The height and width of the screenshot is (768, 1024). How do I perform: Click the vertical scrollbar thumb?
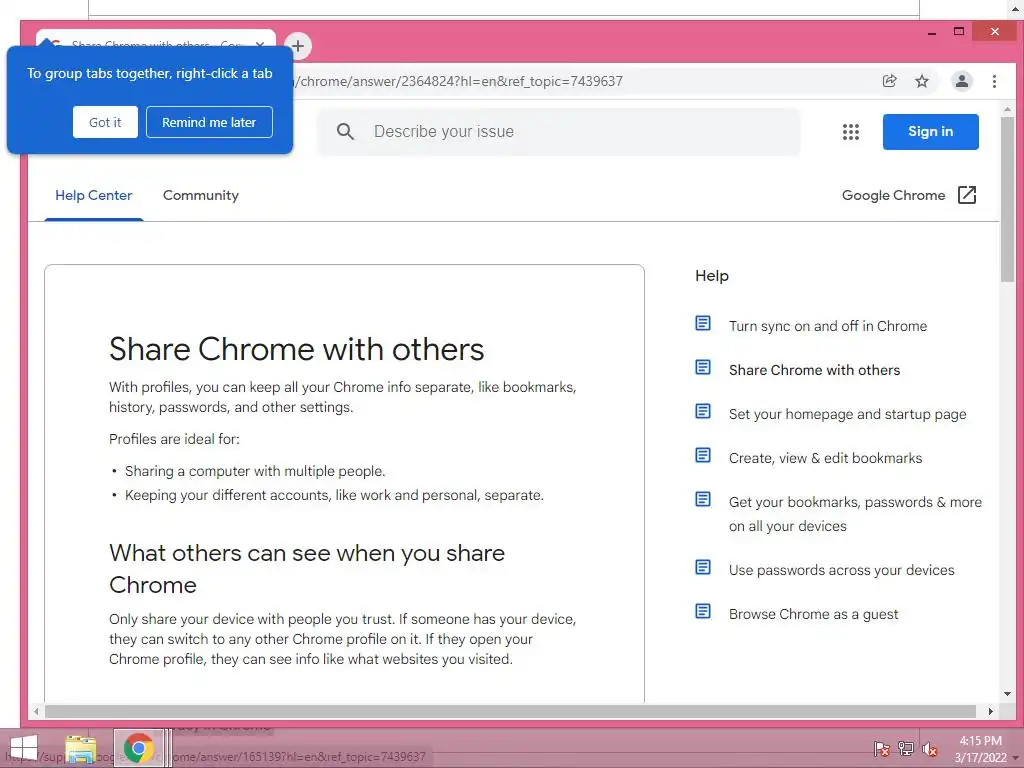tap(1007, 199)
